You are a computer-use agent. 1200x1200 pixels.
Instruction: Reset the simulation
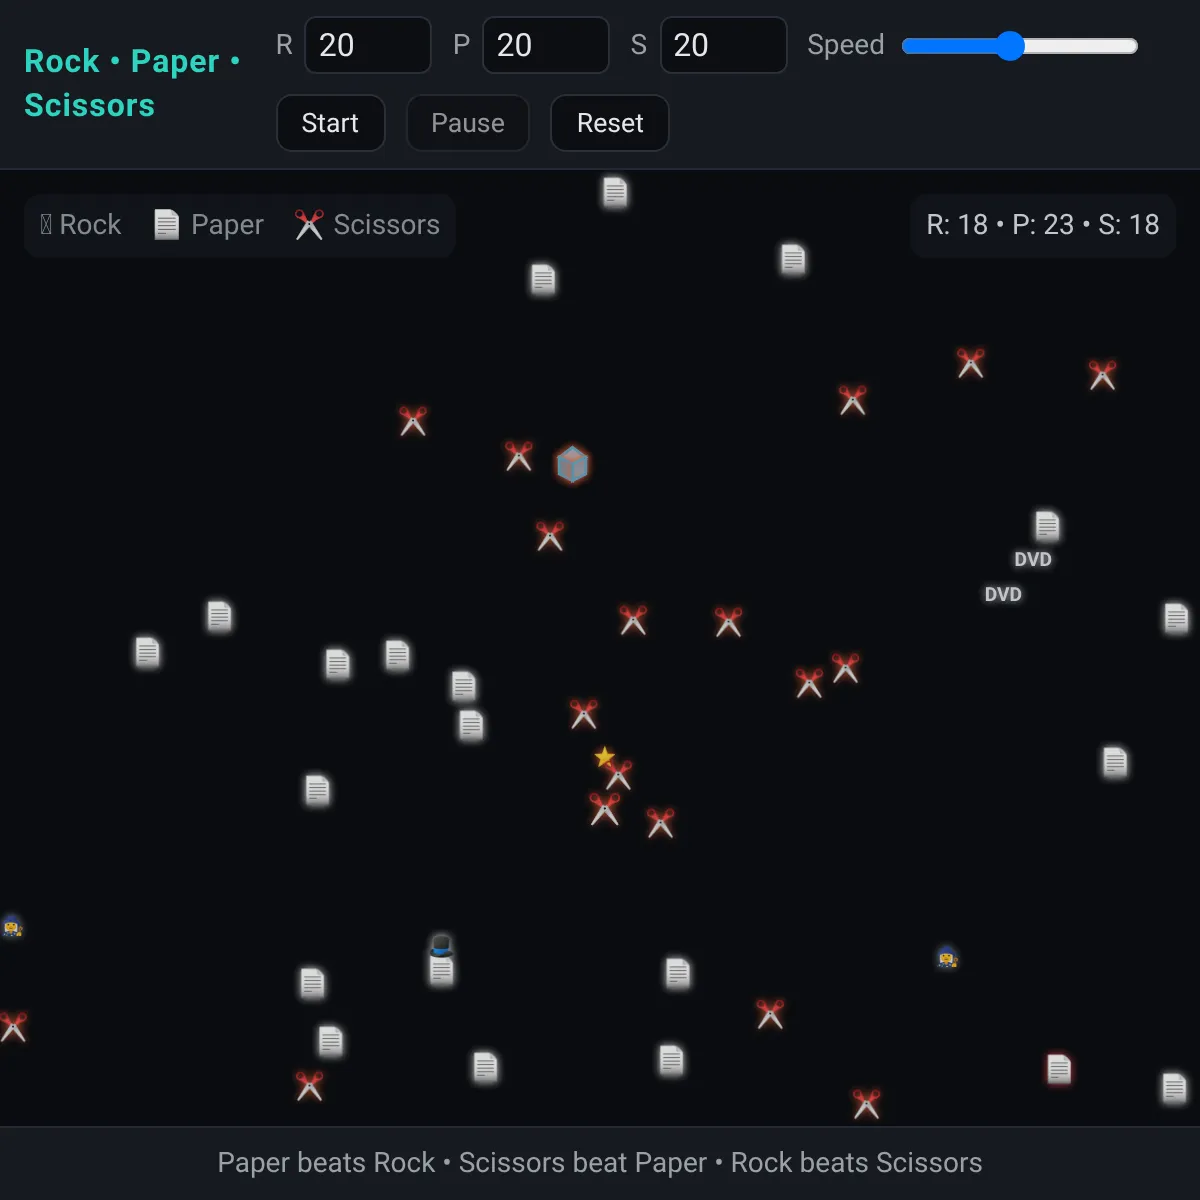coord(610,123)
